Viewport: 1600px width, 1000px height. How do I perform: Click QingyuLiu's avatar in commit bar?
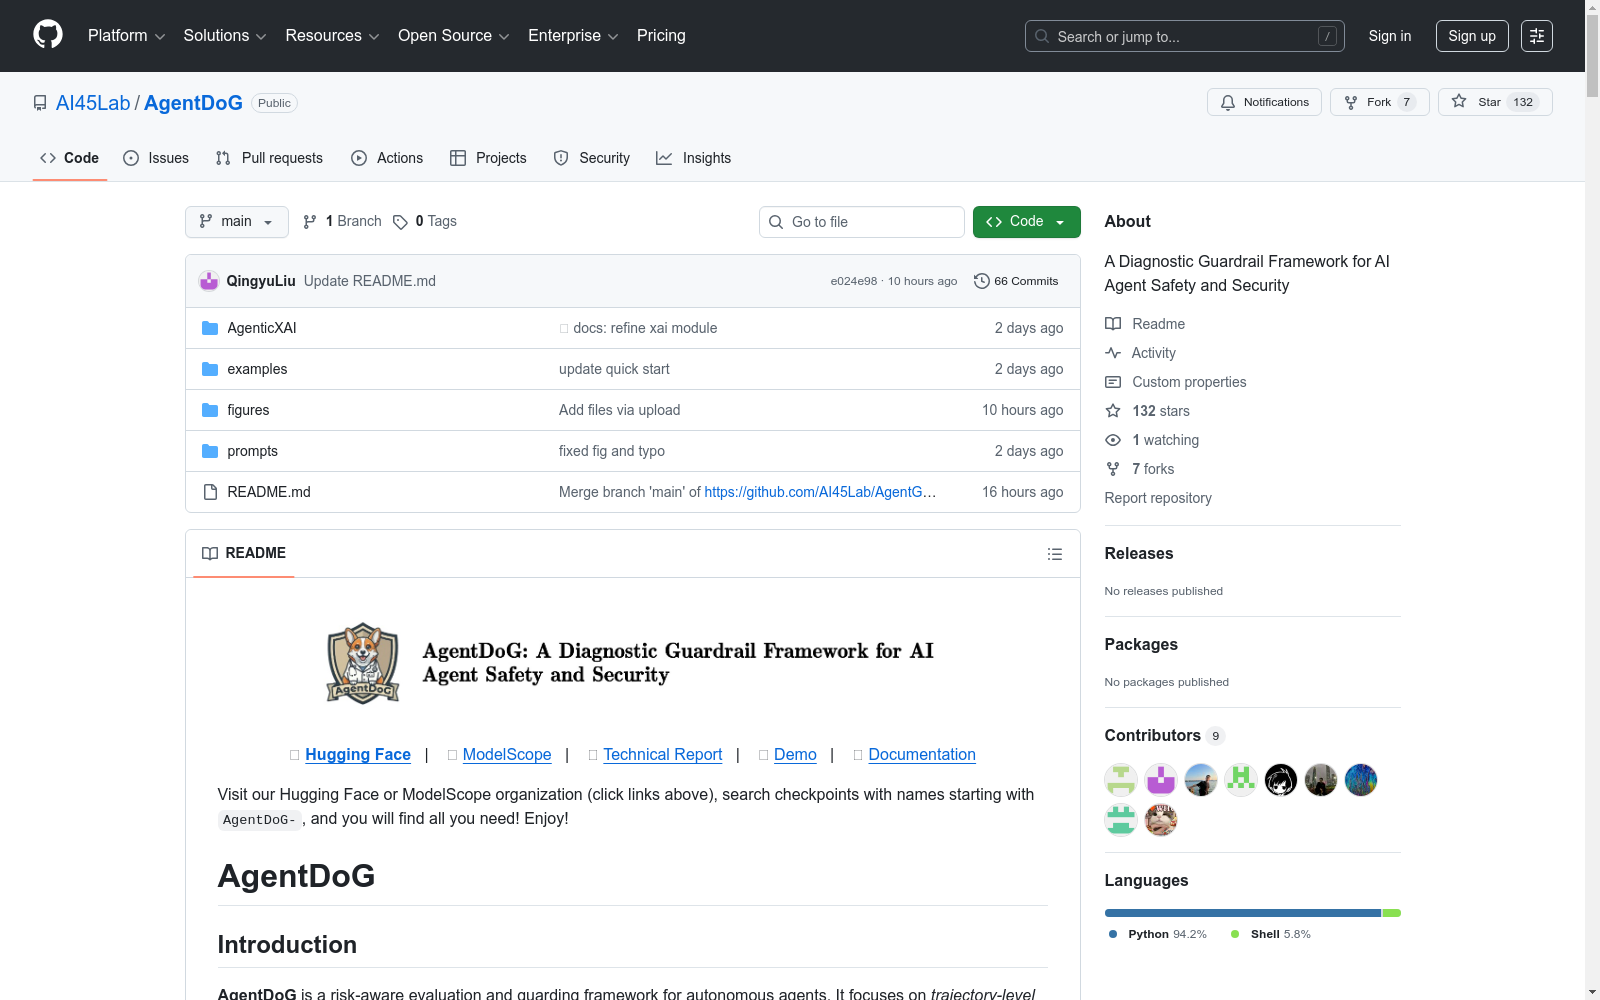209,281
